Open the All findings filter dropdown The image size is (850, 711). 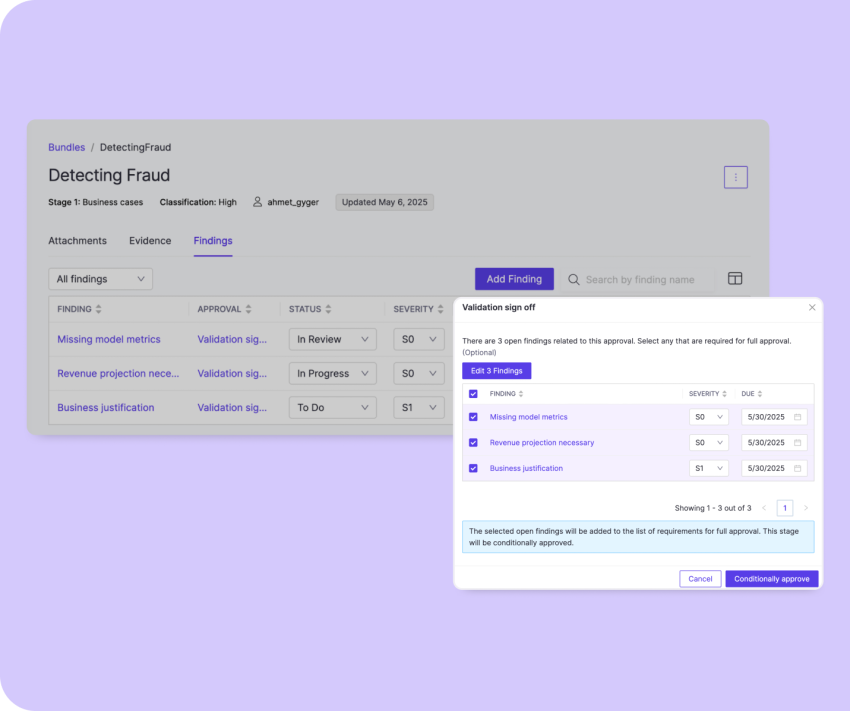click(x=100, y=279)
